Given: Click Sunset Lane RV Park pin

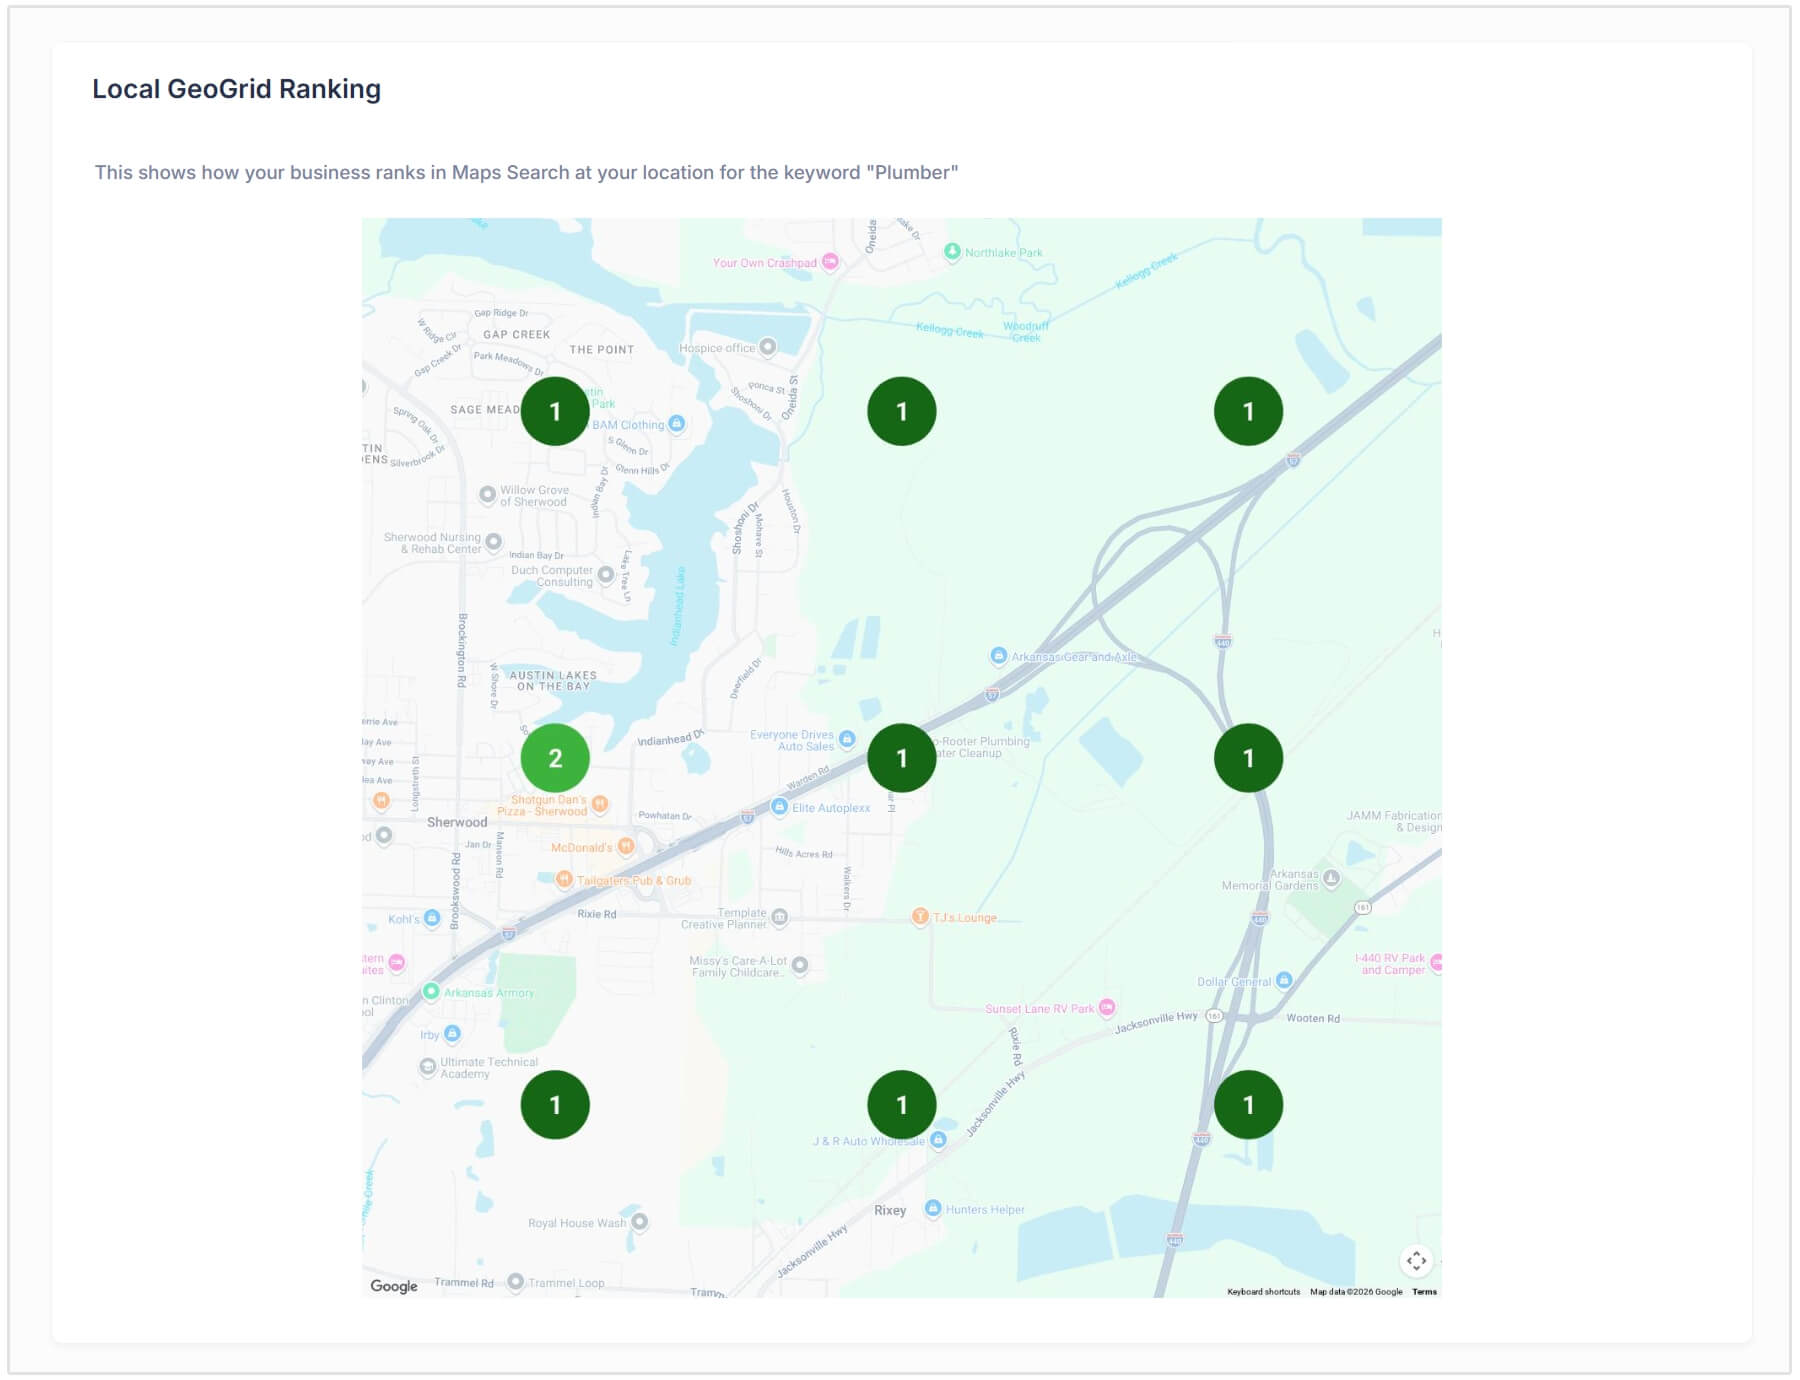Looking at the screenshot, I should point(1107,1007).
